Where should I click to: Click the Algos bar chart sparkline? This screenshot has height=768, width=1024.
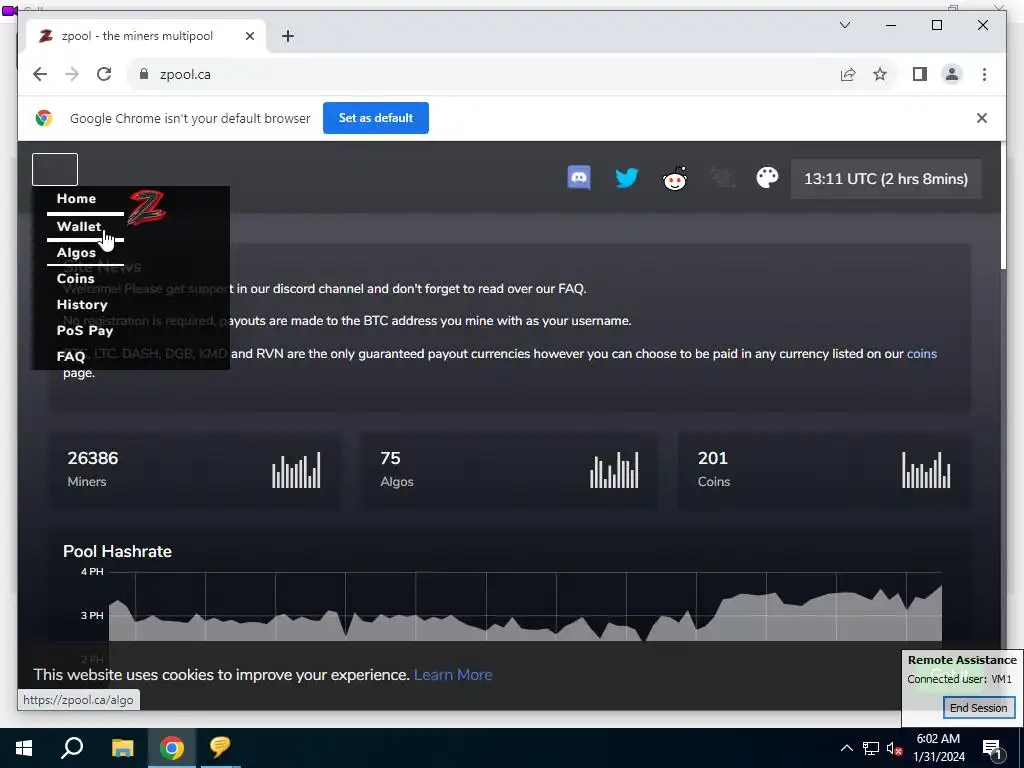(x=614, y=470)
